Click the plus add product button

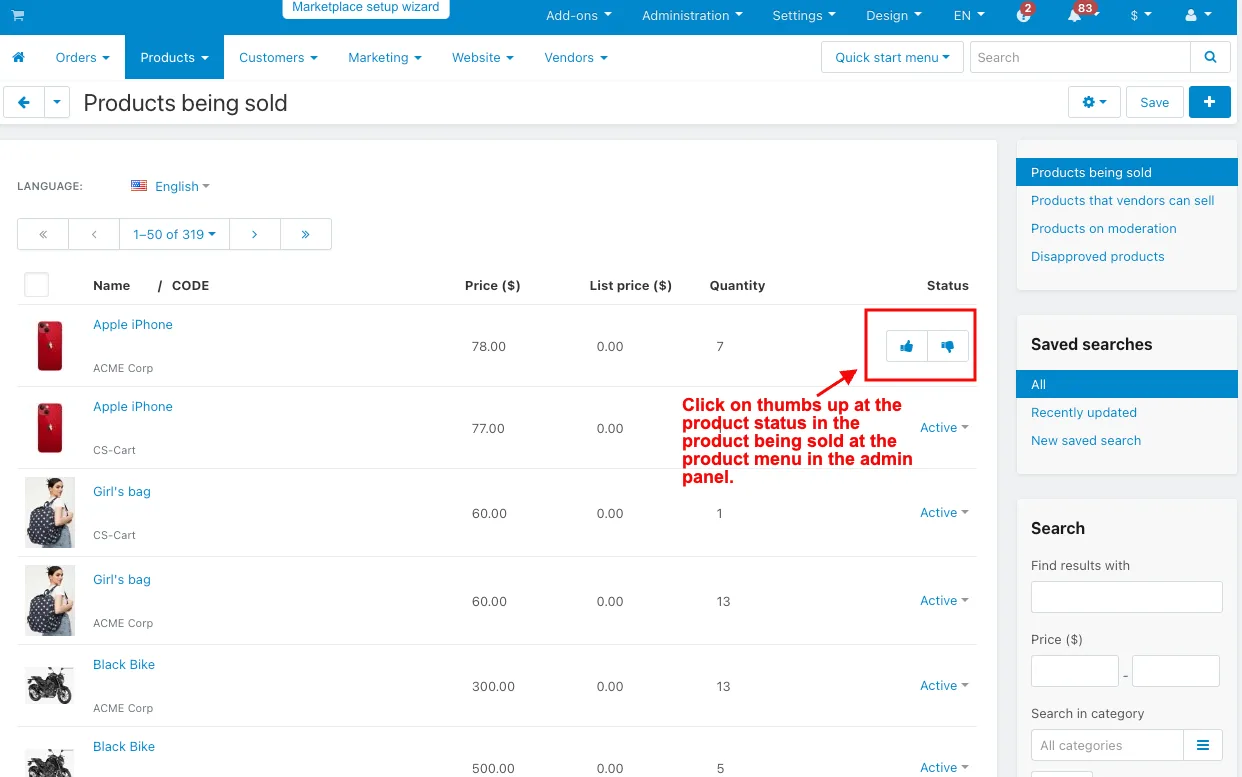coord(1210,102)
